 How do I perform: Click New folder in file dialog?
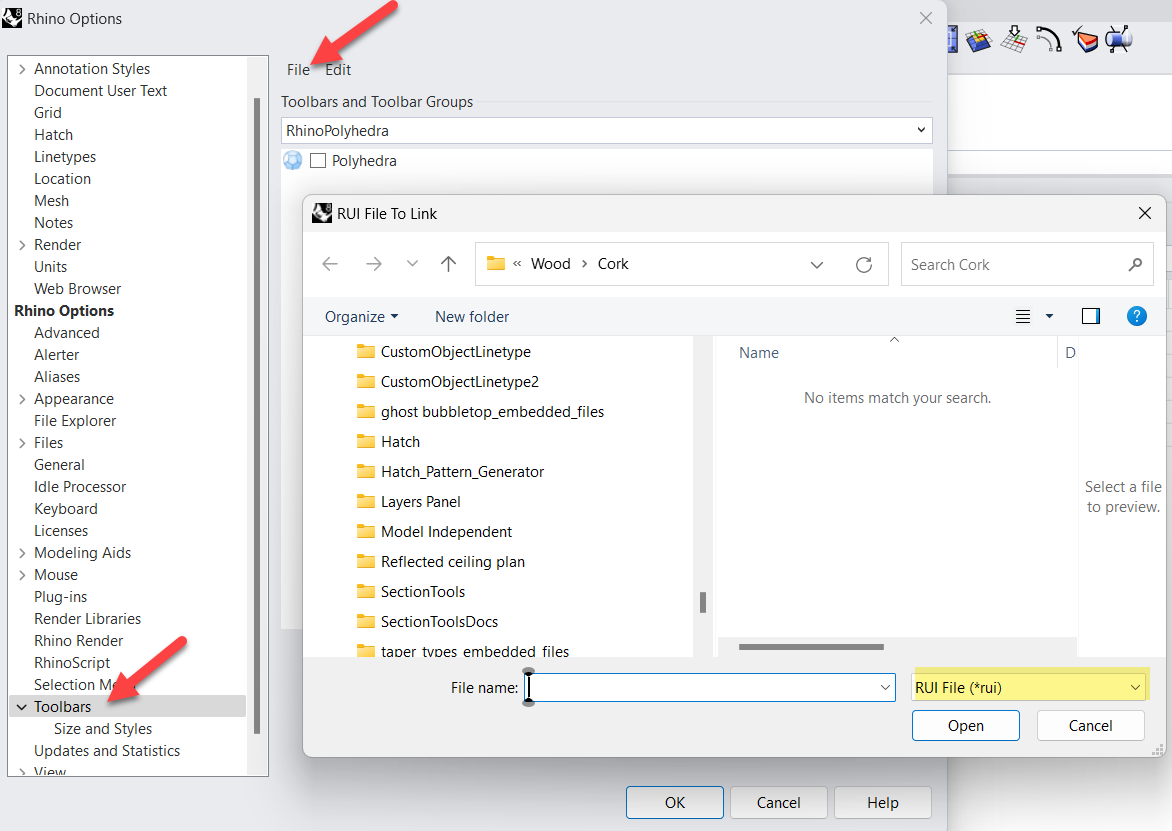click(472, 317)
